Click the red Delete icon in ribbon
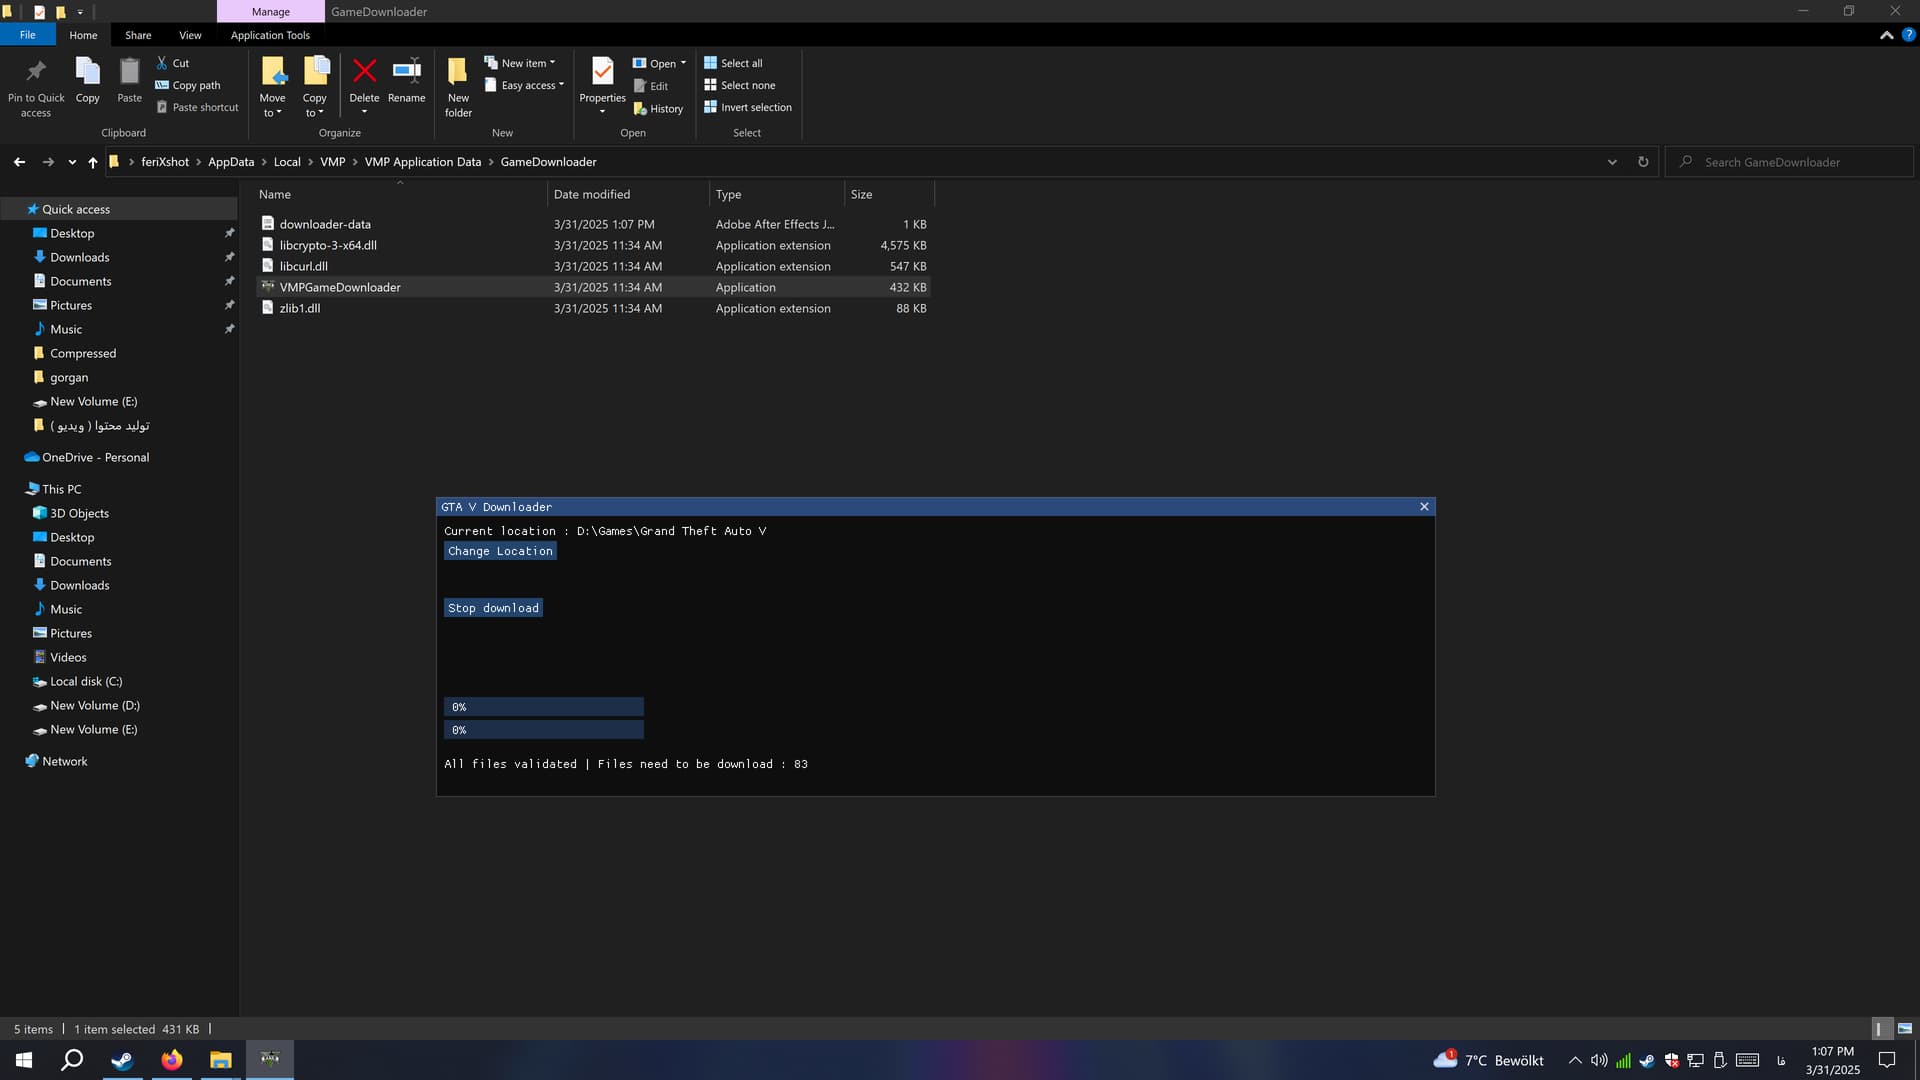Viewport: 1920px width, 1080px height. 364,72
